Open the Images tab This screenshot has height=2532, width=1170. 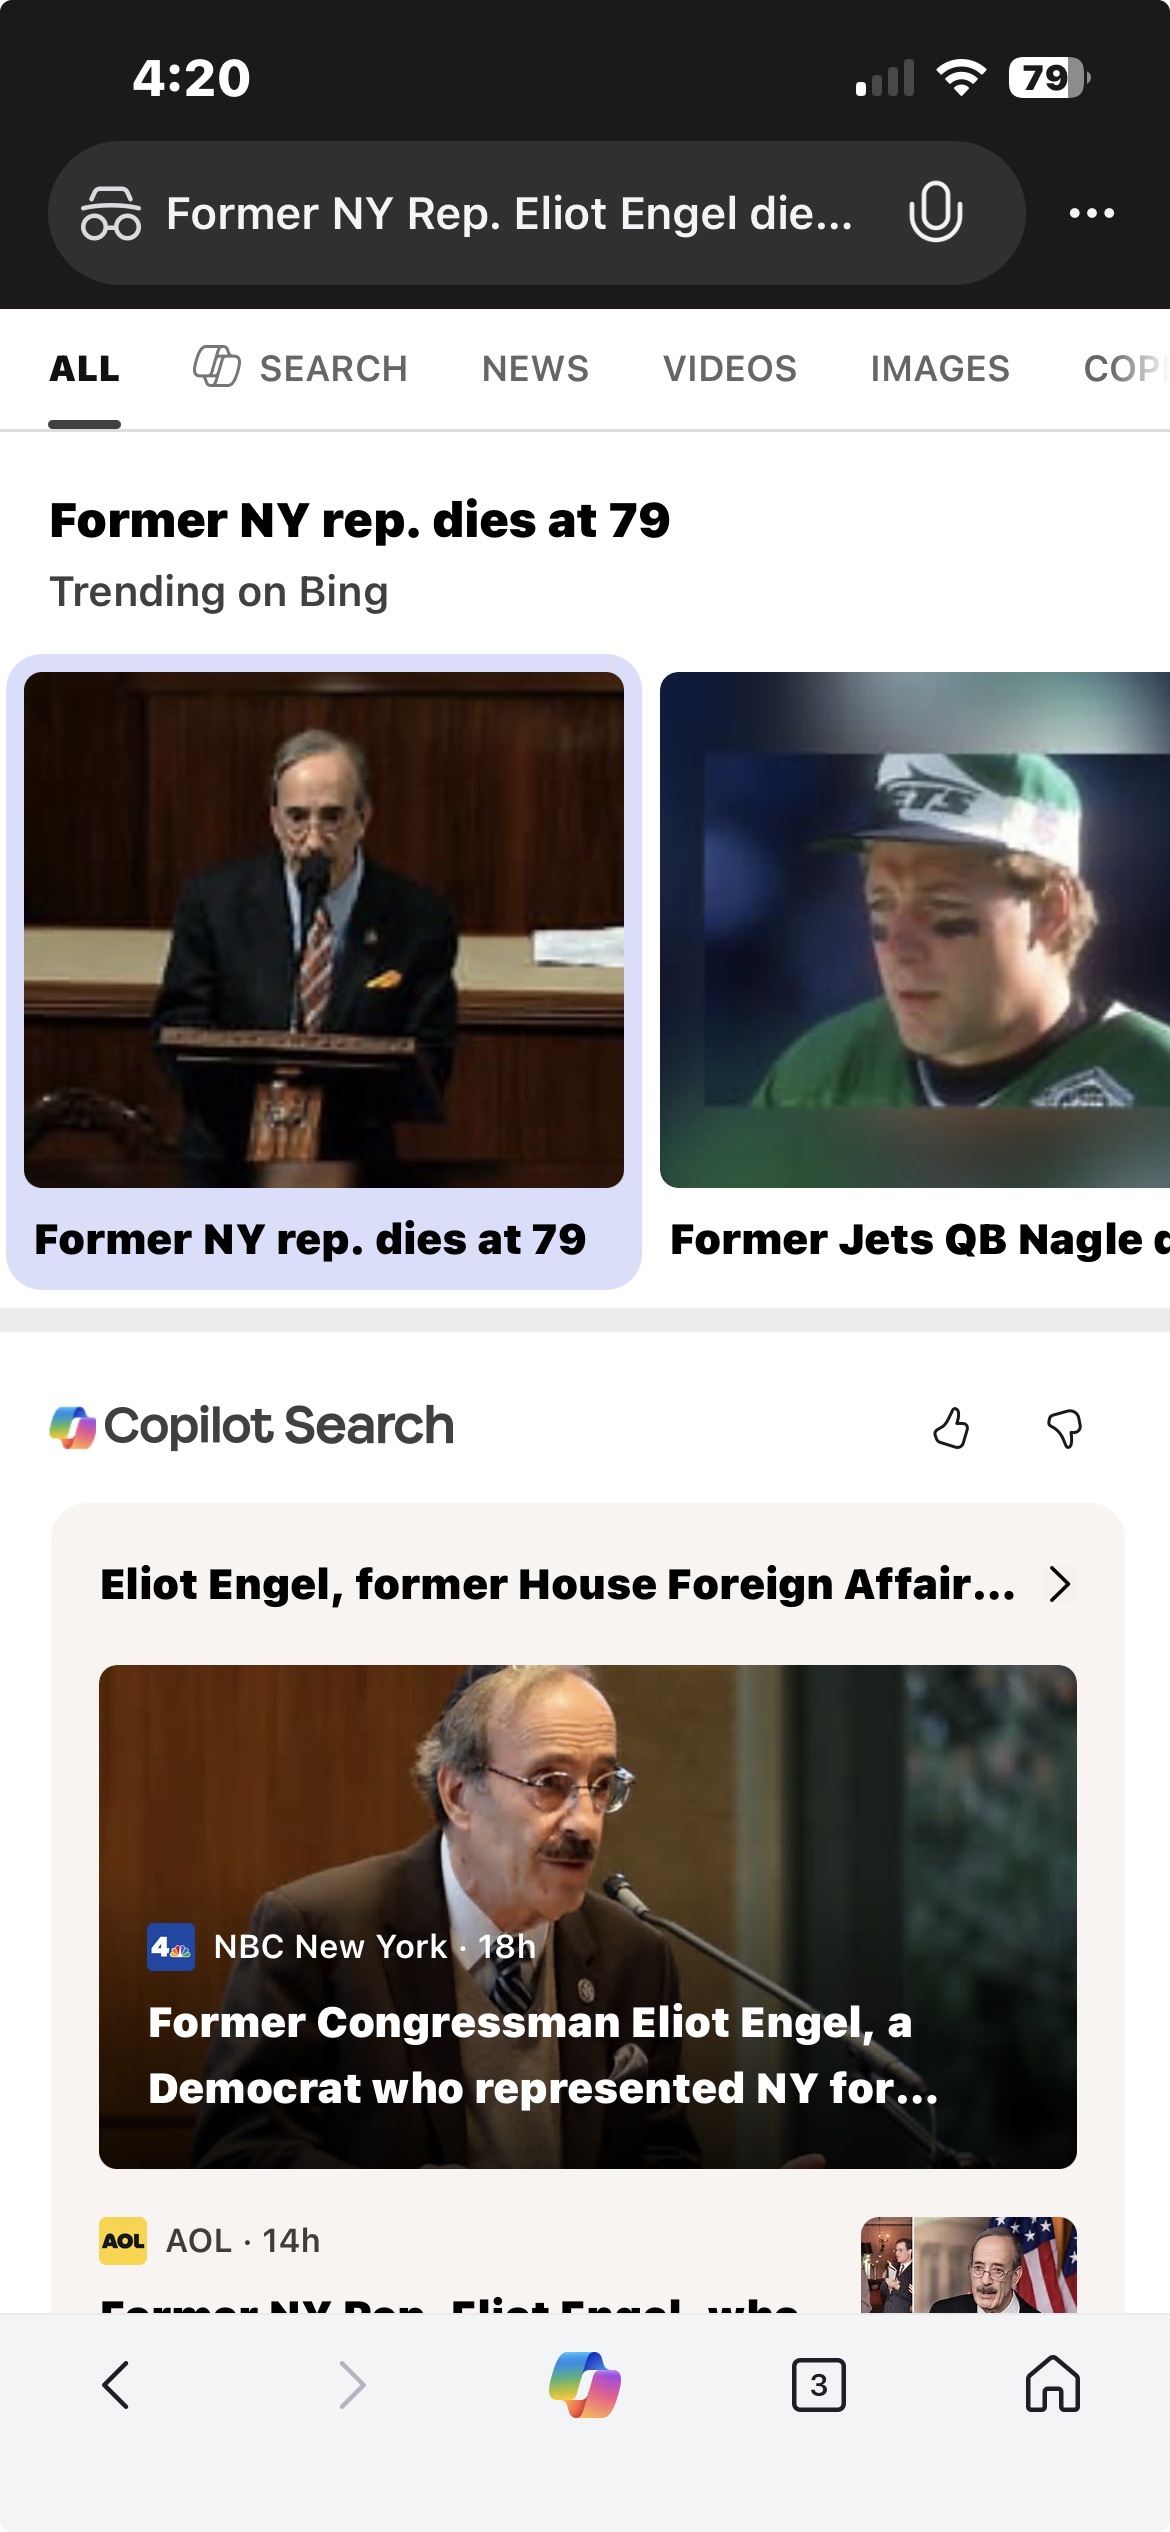coord(939,369)
